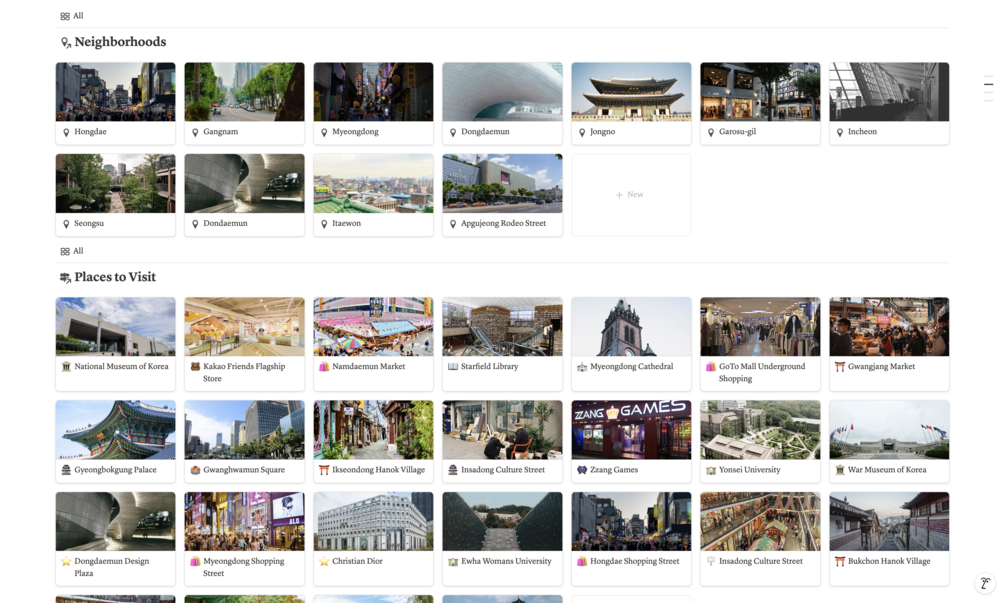1005x603 pixels.
Task: Open the Yonsei University card title
Action: [x=749, y=470]
